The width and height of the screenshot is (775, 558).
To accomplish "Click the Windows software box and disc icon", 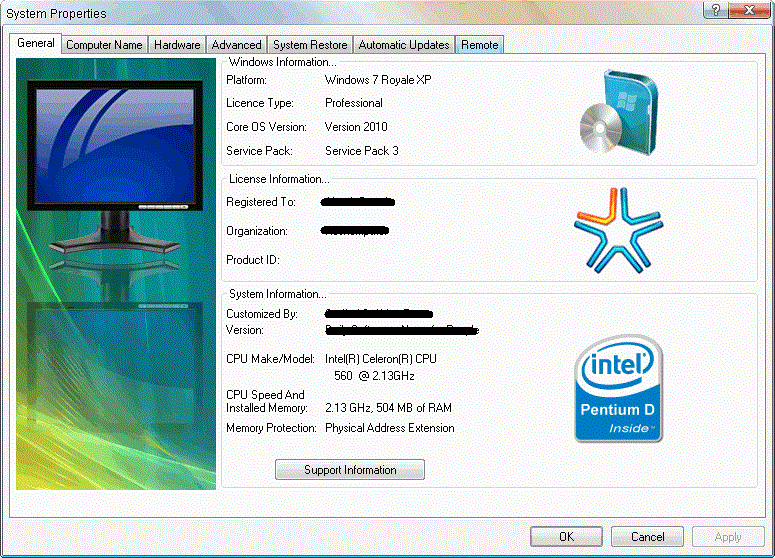I will tap(619, 113).
